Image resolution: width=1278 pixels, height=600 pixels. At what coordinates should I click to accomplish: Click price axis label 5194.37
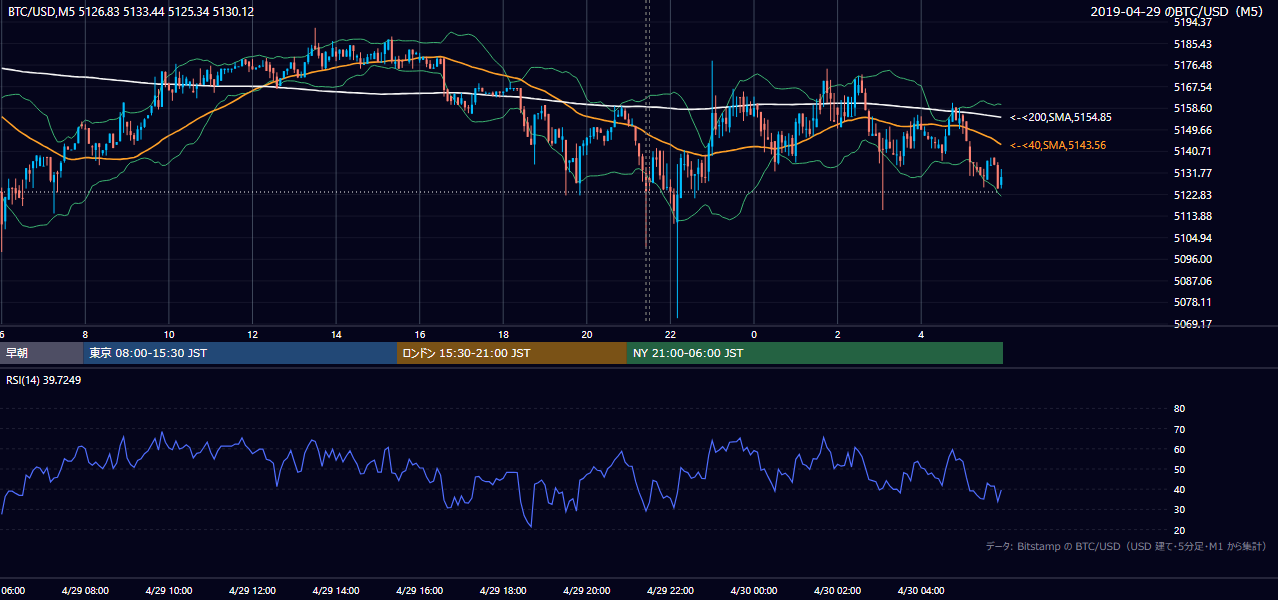(x=1192, y=22)
